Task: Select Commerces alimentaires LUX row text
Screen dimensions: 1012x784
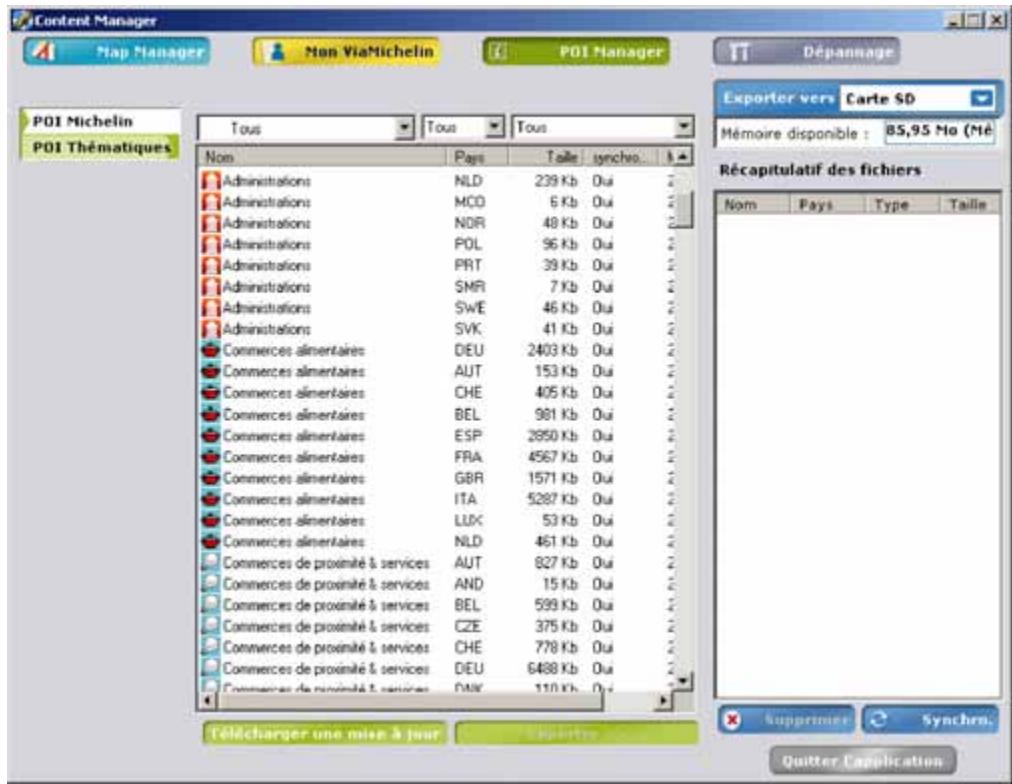Action: point(294,520)
